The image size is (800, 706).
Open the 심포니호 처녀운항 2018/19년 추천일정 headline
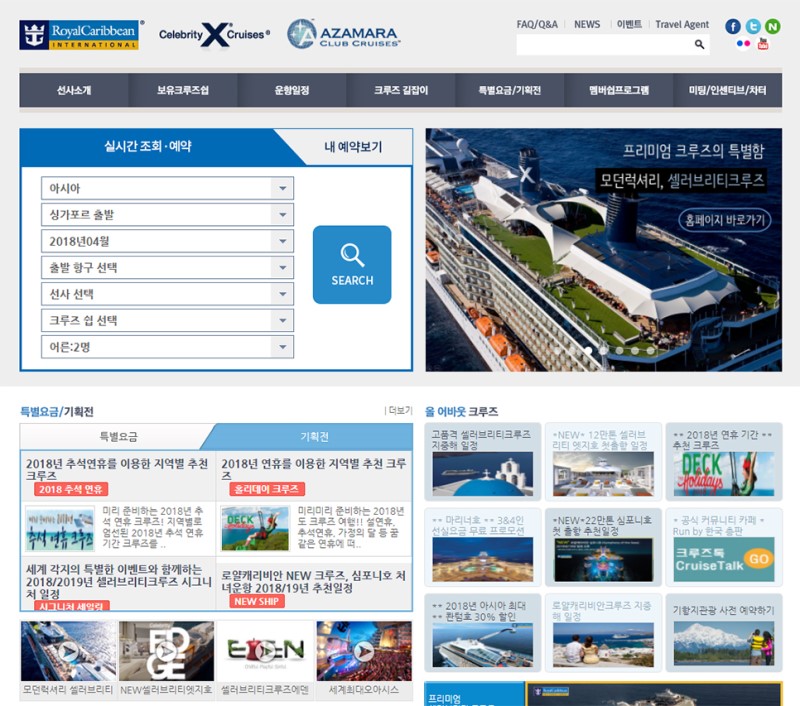pyautogui.click(x=313, y=582)
